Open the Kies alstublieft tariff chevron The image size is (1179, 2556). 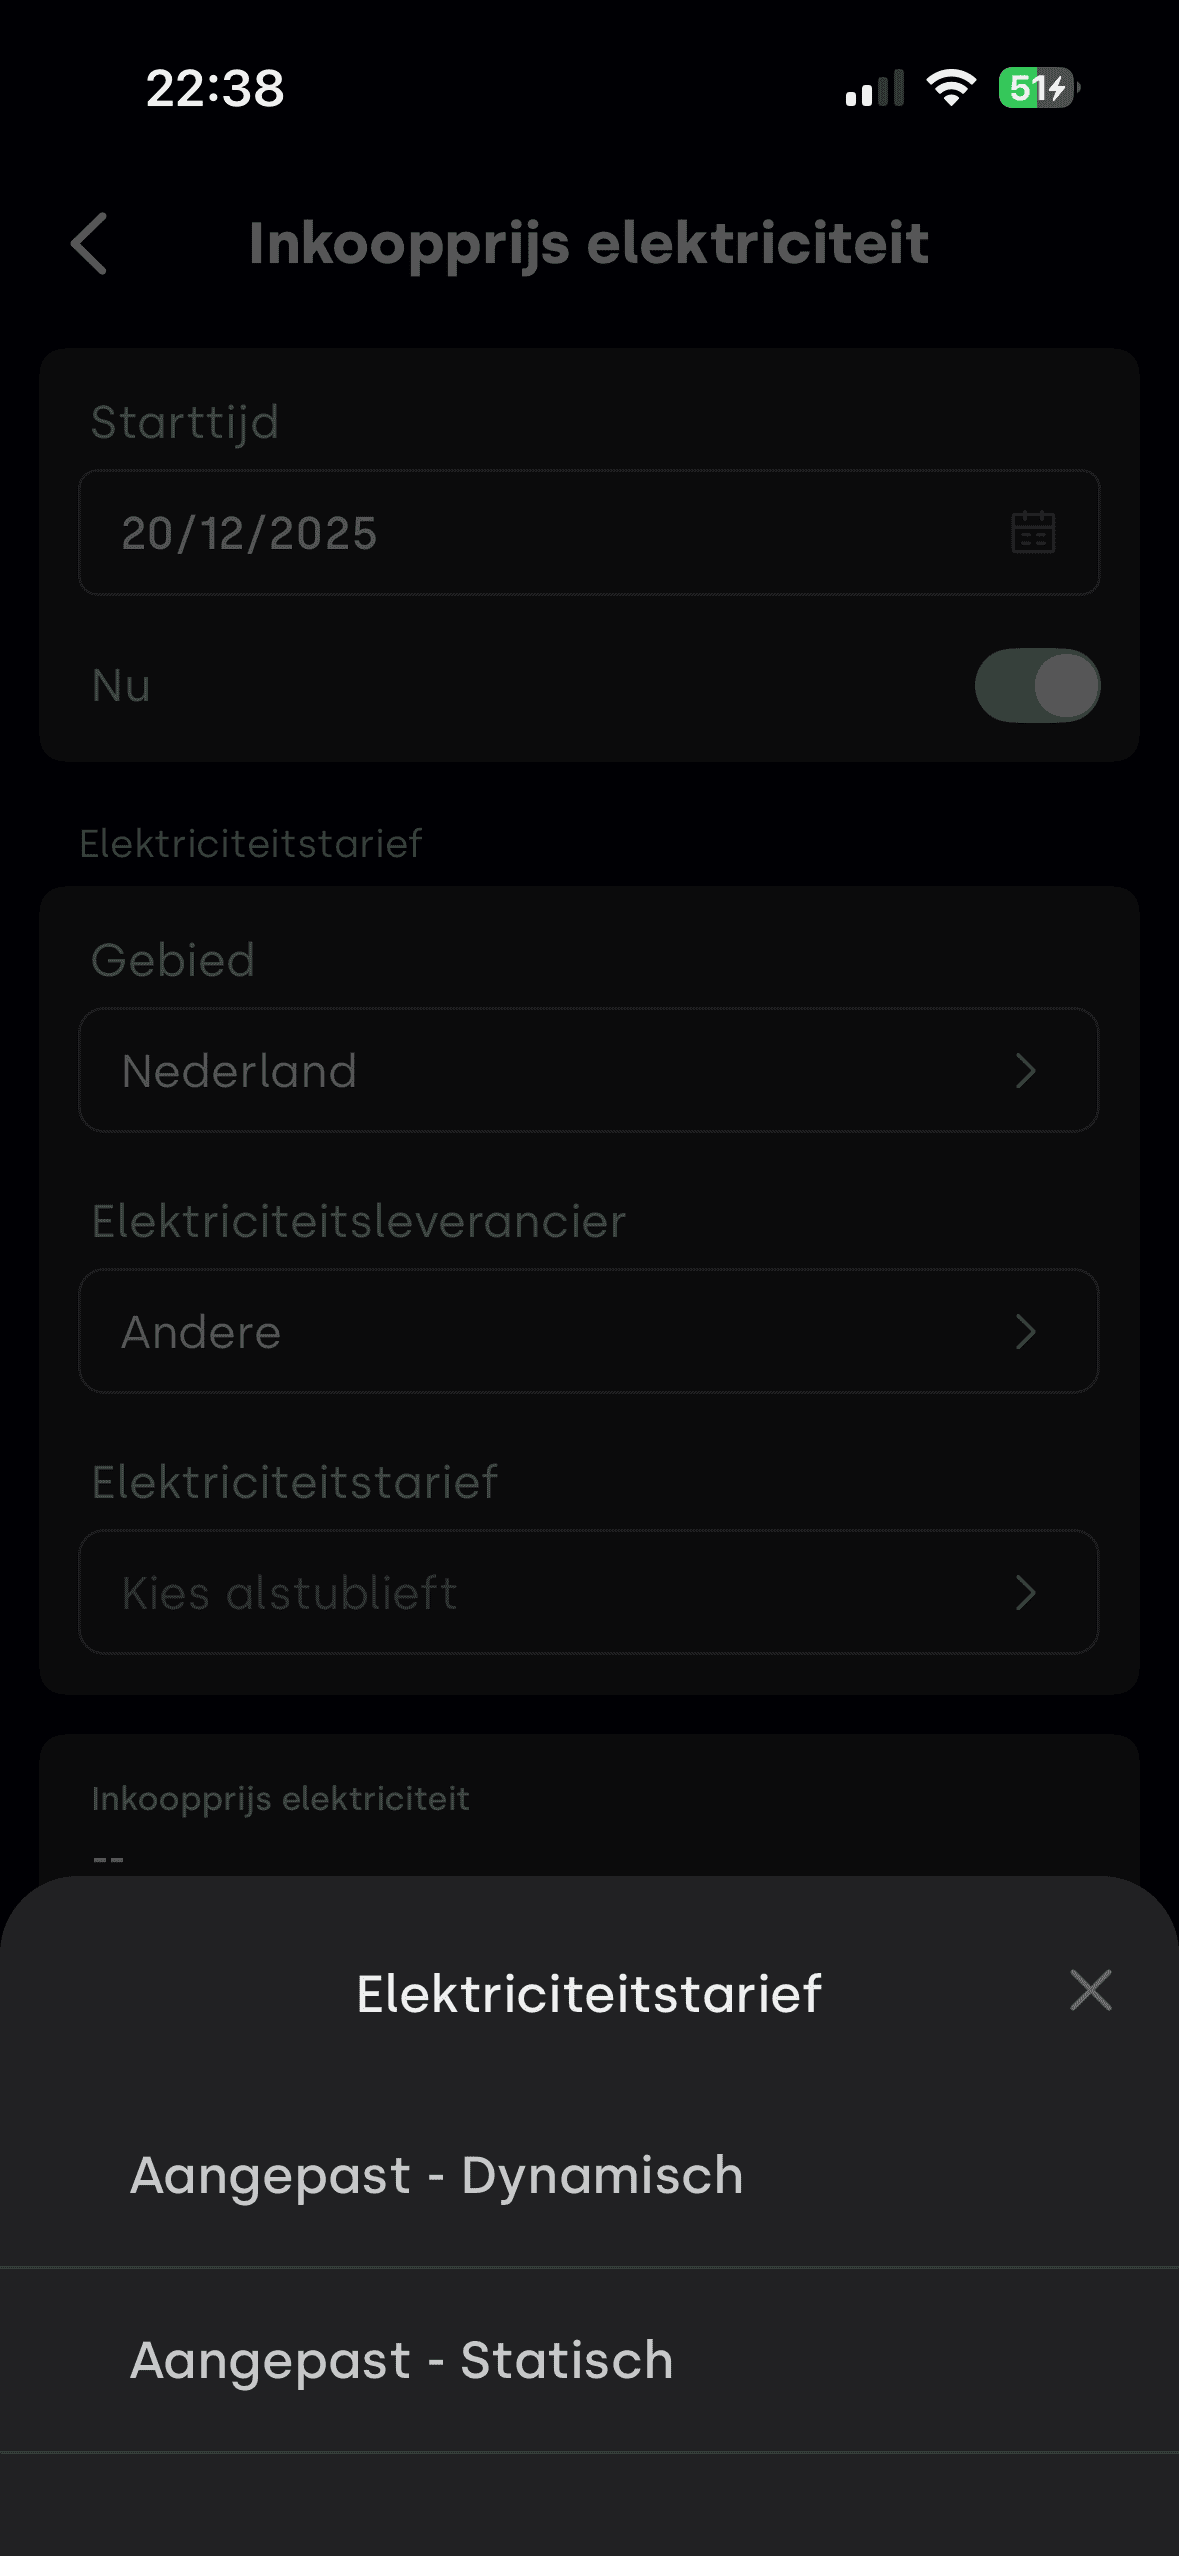tap(1025, 1593)
